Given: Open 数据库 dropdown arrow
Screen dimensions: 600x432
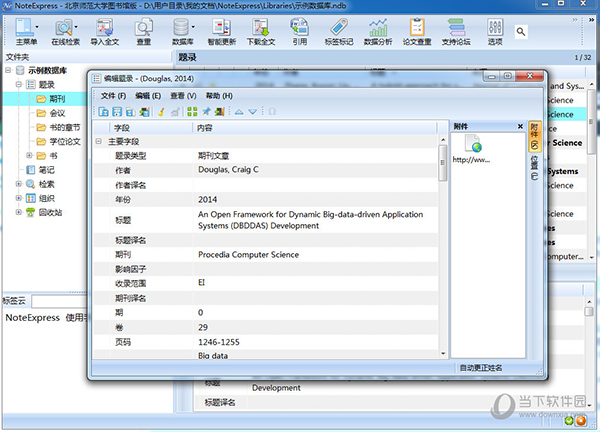Looking at the screenshot, I should (193, 27).
